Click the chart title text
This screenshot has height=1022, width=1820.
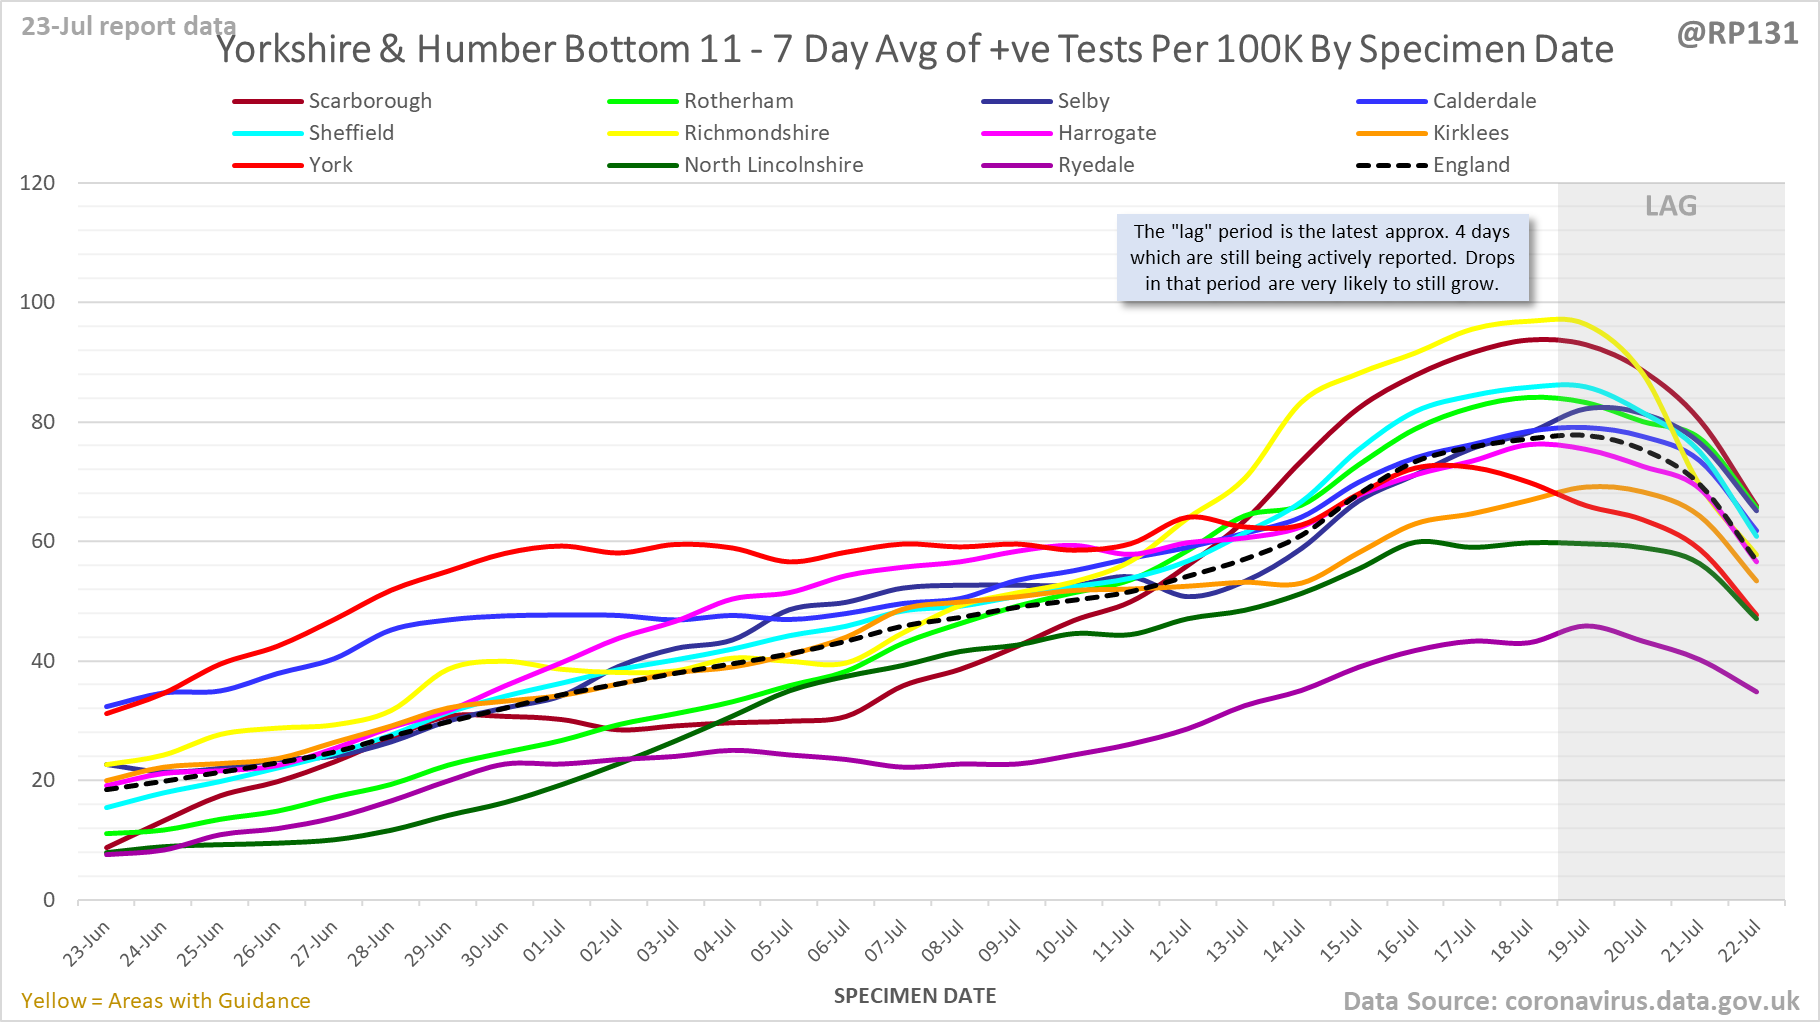tap(915, 49)
